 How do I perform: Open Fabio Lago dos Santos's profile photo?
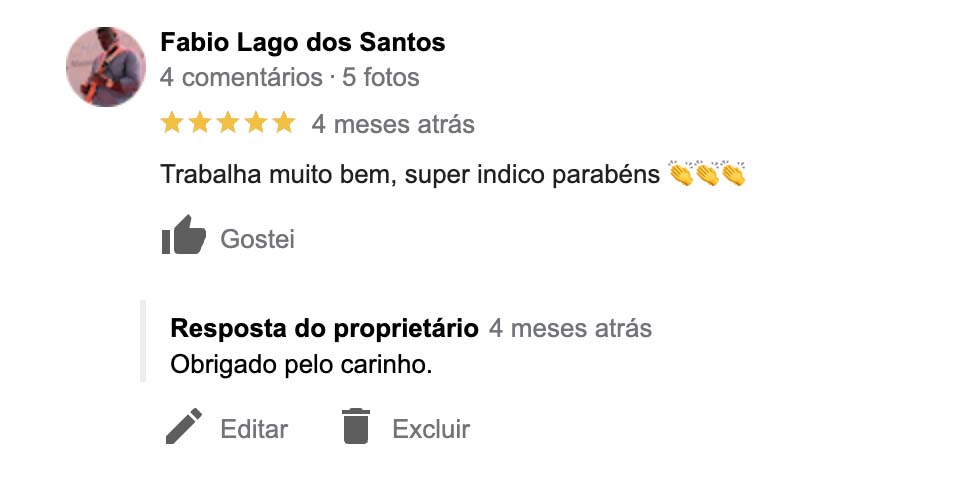105,66
